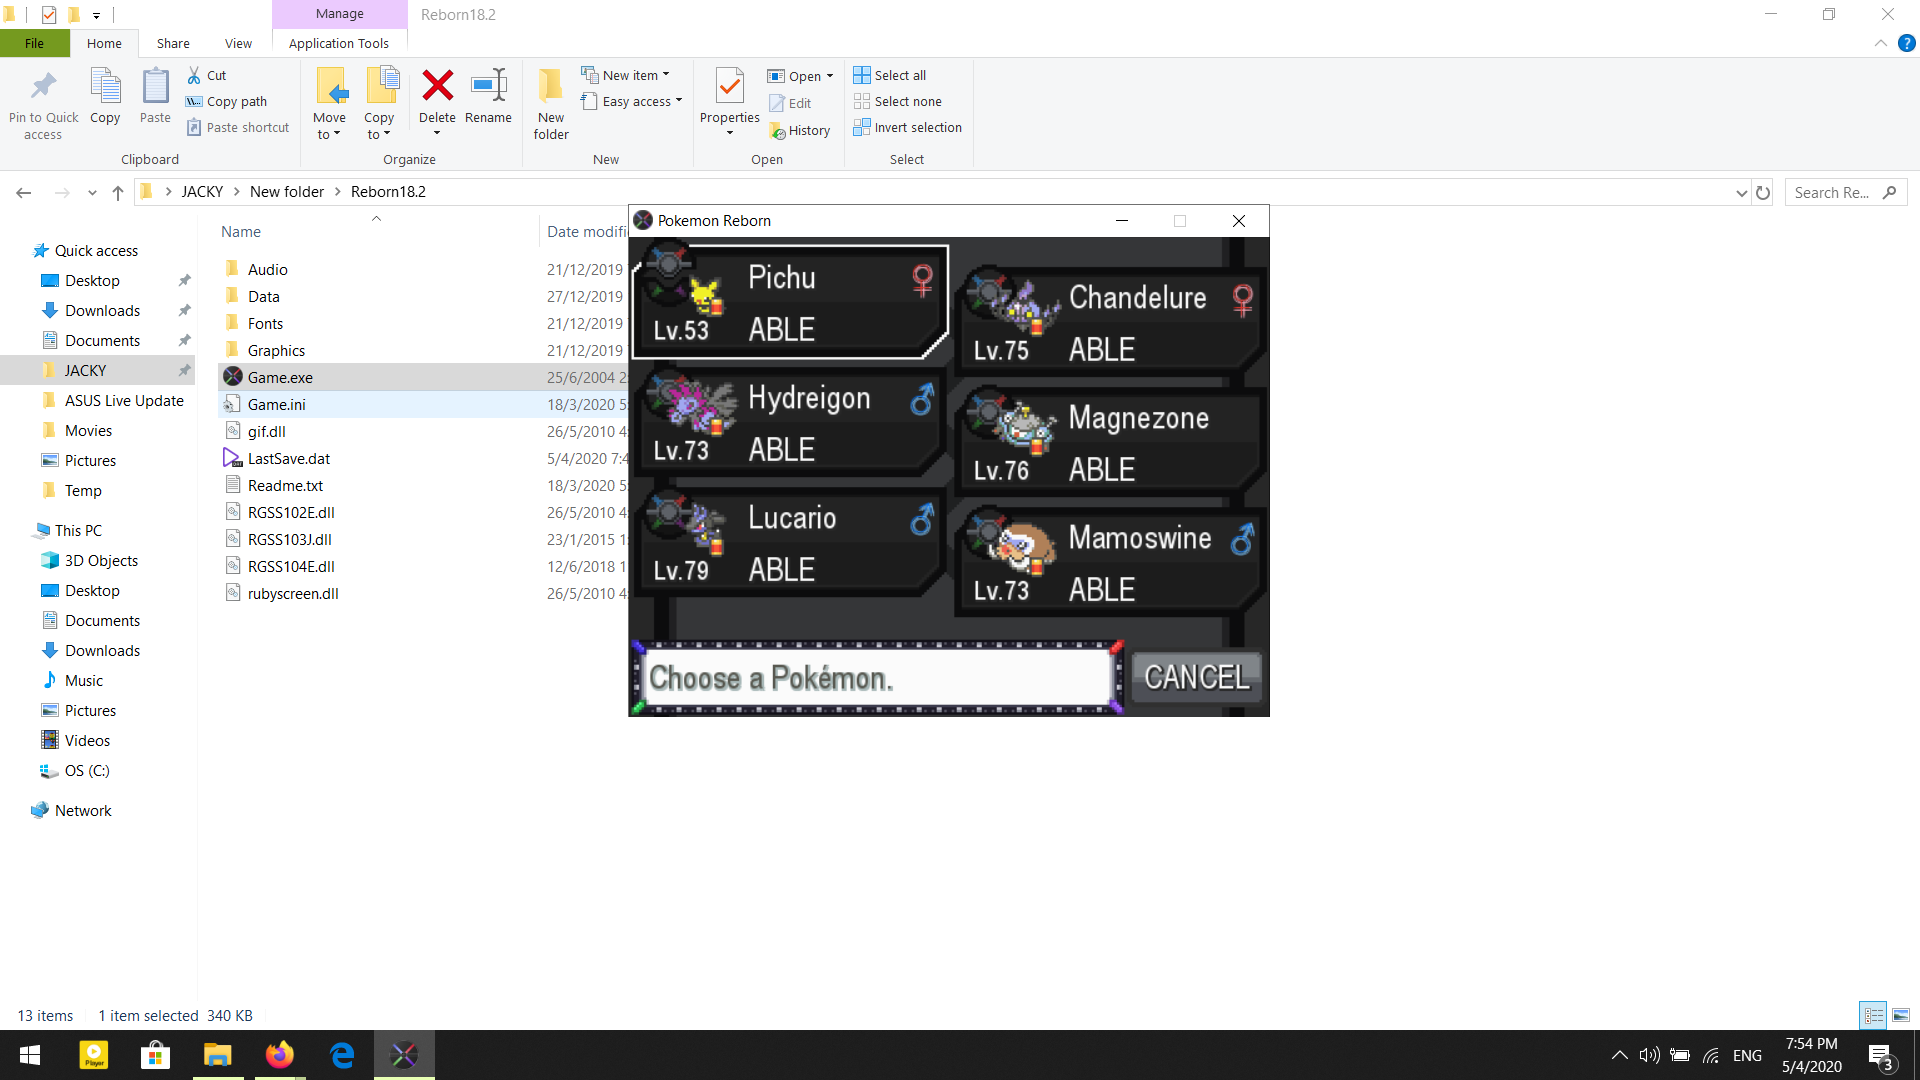Viewport: 1920px width, 1080px height.
Task: Click the New folder icon
Action: 551,87
